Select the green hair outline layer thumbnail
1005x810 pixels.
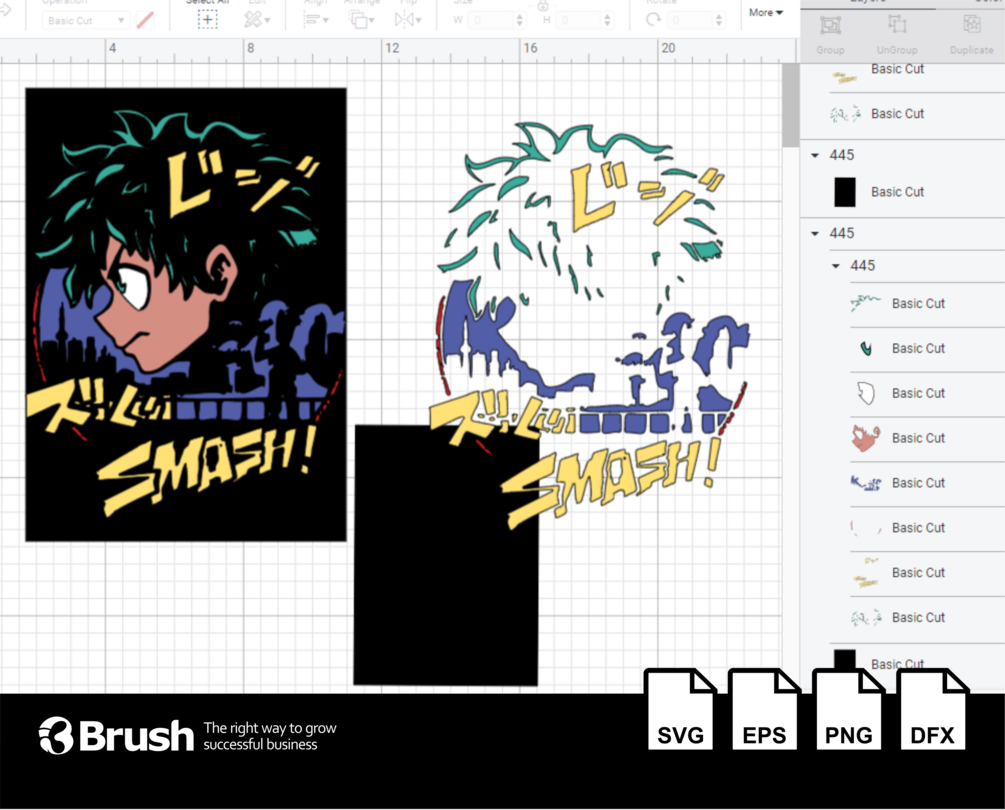point(865,302)
